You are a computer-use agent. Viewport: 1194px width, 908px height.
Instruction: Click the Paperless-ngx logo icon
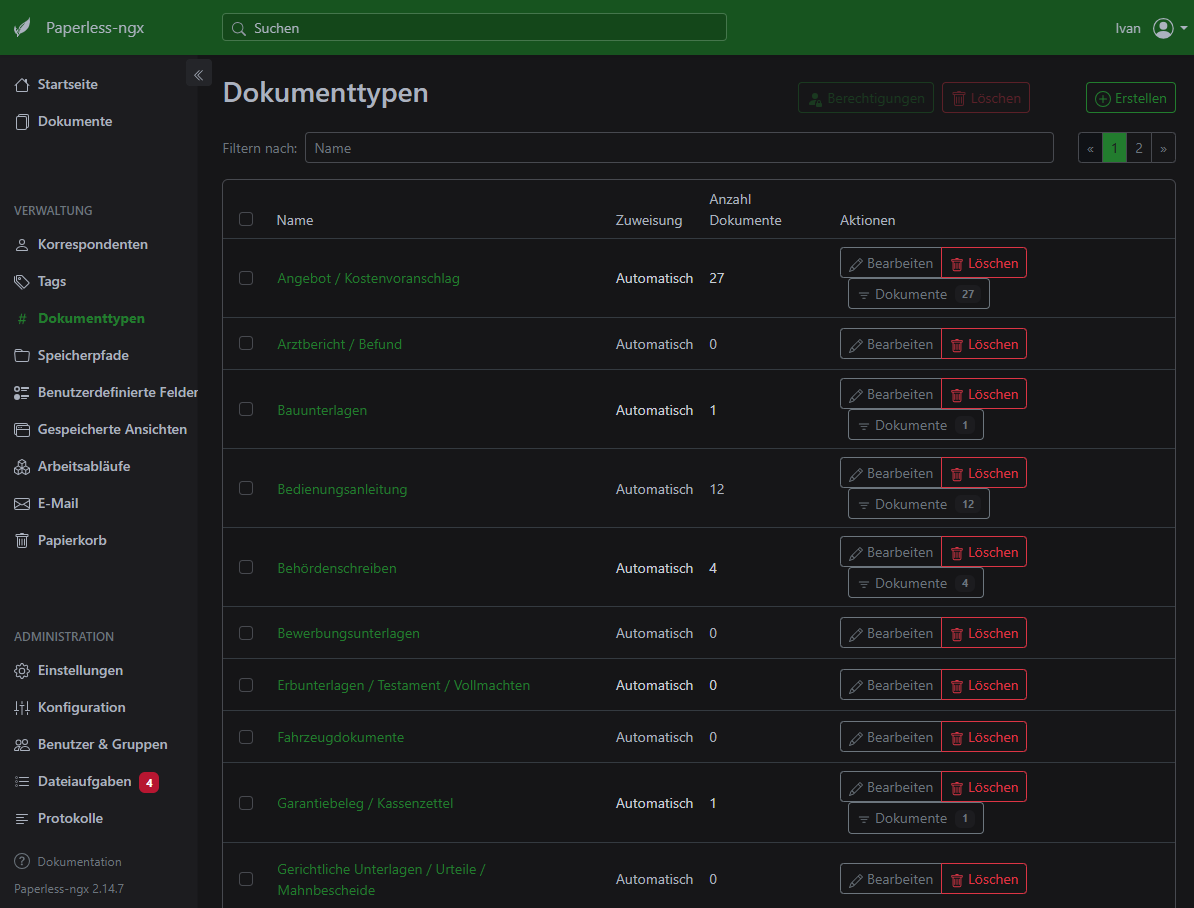23,27
